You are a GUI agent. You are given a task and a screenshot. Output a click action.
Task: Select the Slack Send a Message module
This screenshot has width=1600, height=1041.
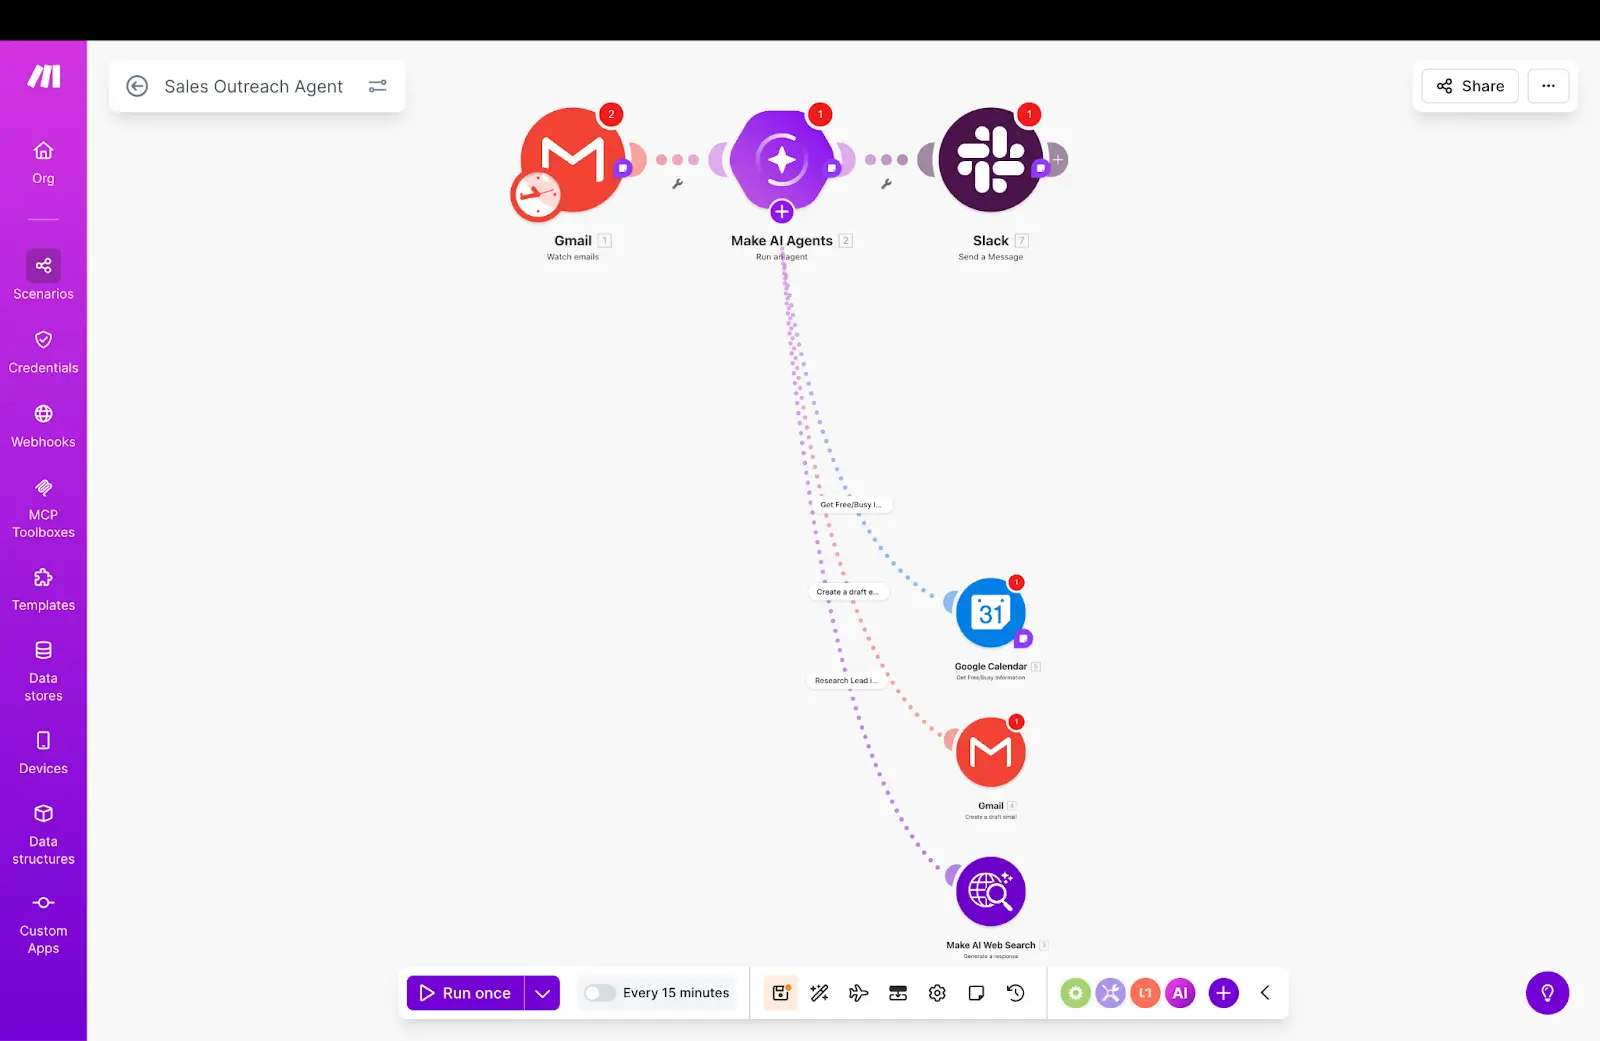[991, 160]
